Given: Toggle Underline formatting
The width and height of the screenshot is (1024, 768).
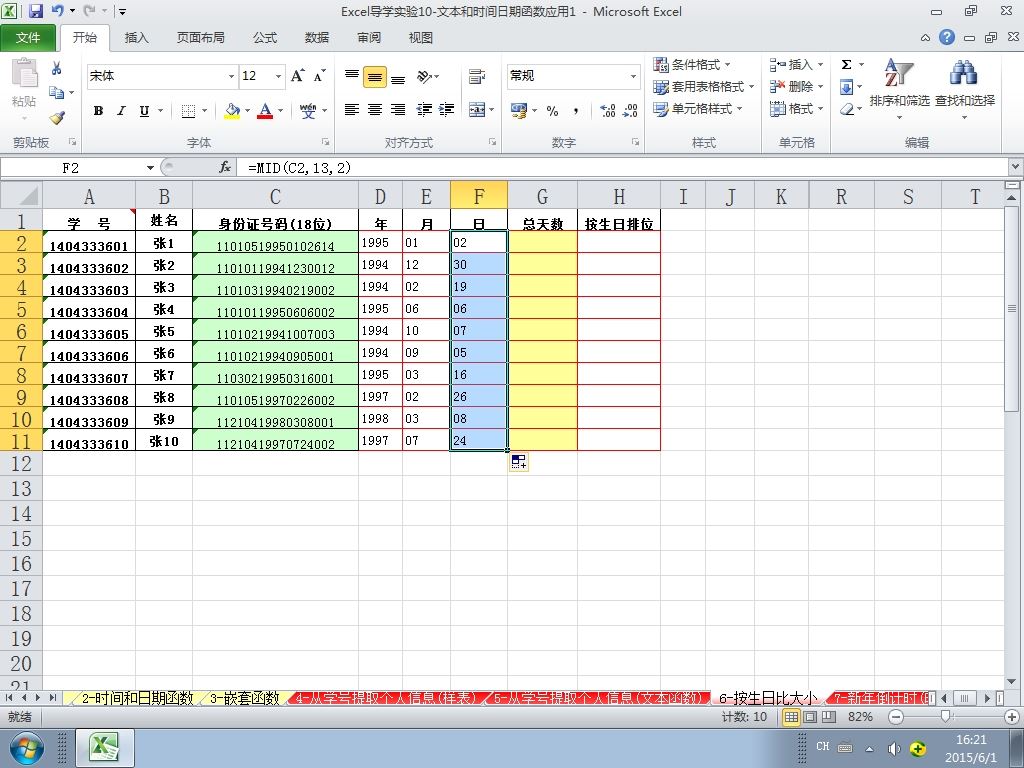Looking at the screenshot, I should [x=144, y=111].
